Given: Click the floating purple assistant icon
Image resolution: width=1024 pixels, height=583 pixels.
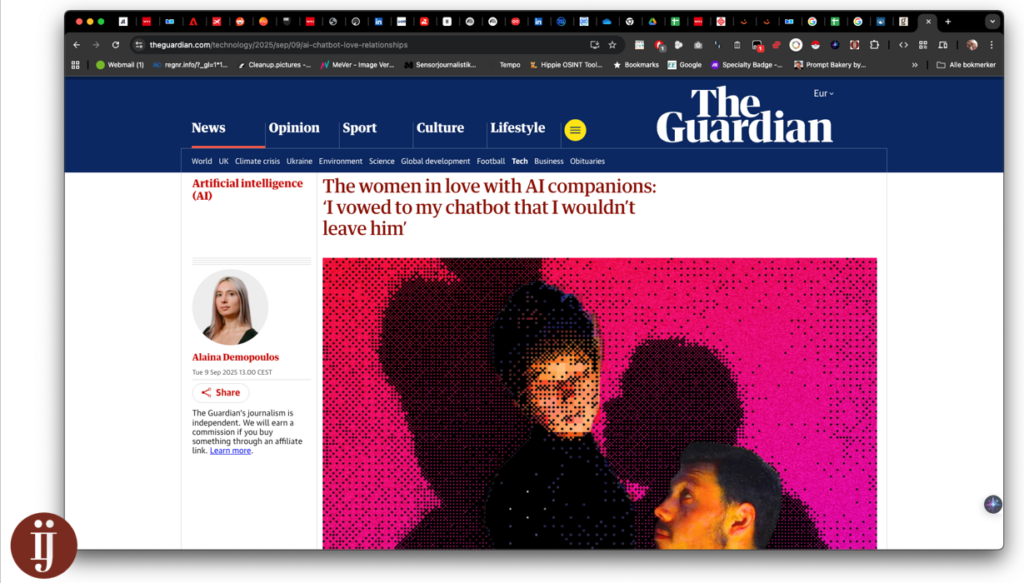Looking at the screenshot, I should point(992,504).
